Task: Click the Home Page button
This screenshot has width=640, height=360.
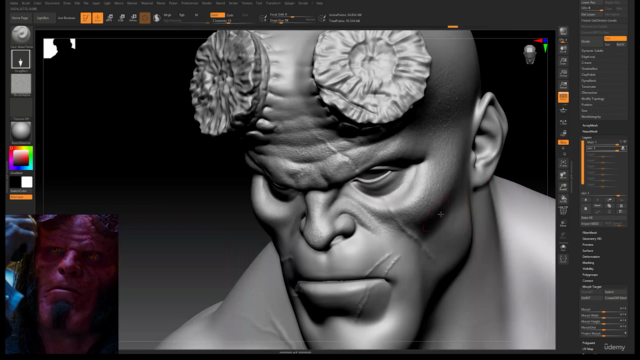Action: pos(20,18)
